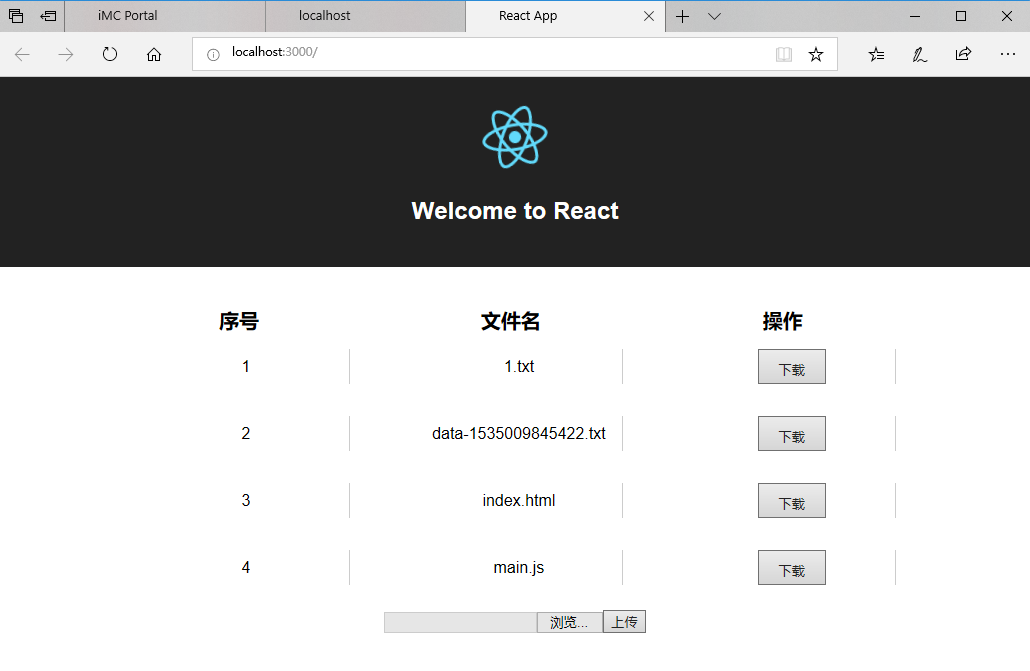
Task: Close the React App tab
Action: click(x=649, y=16)
